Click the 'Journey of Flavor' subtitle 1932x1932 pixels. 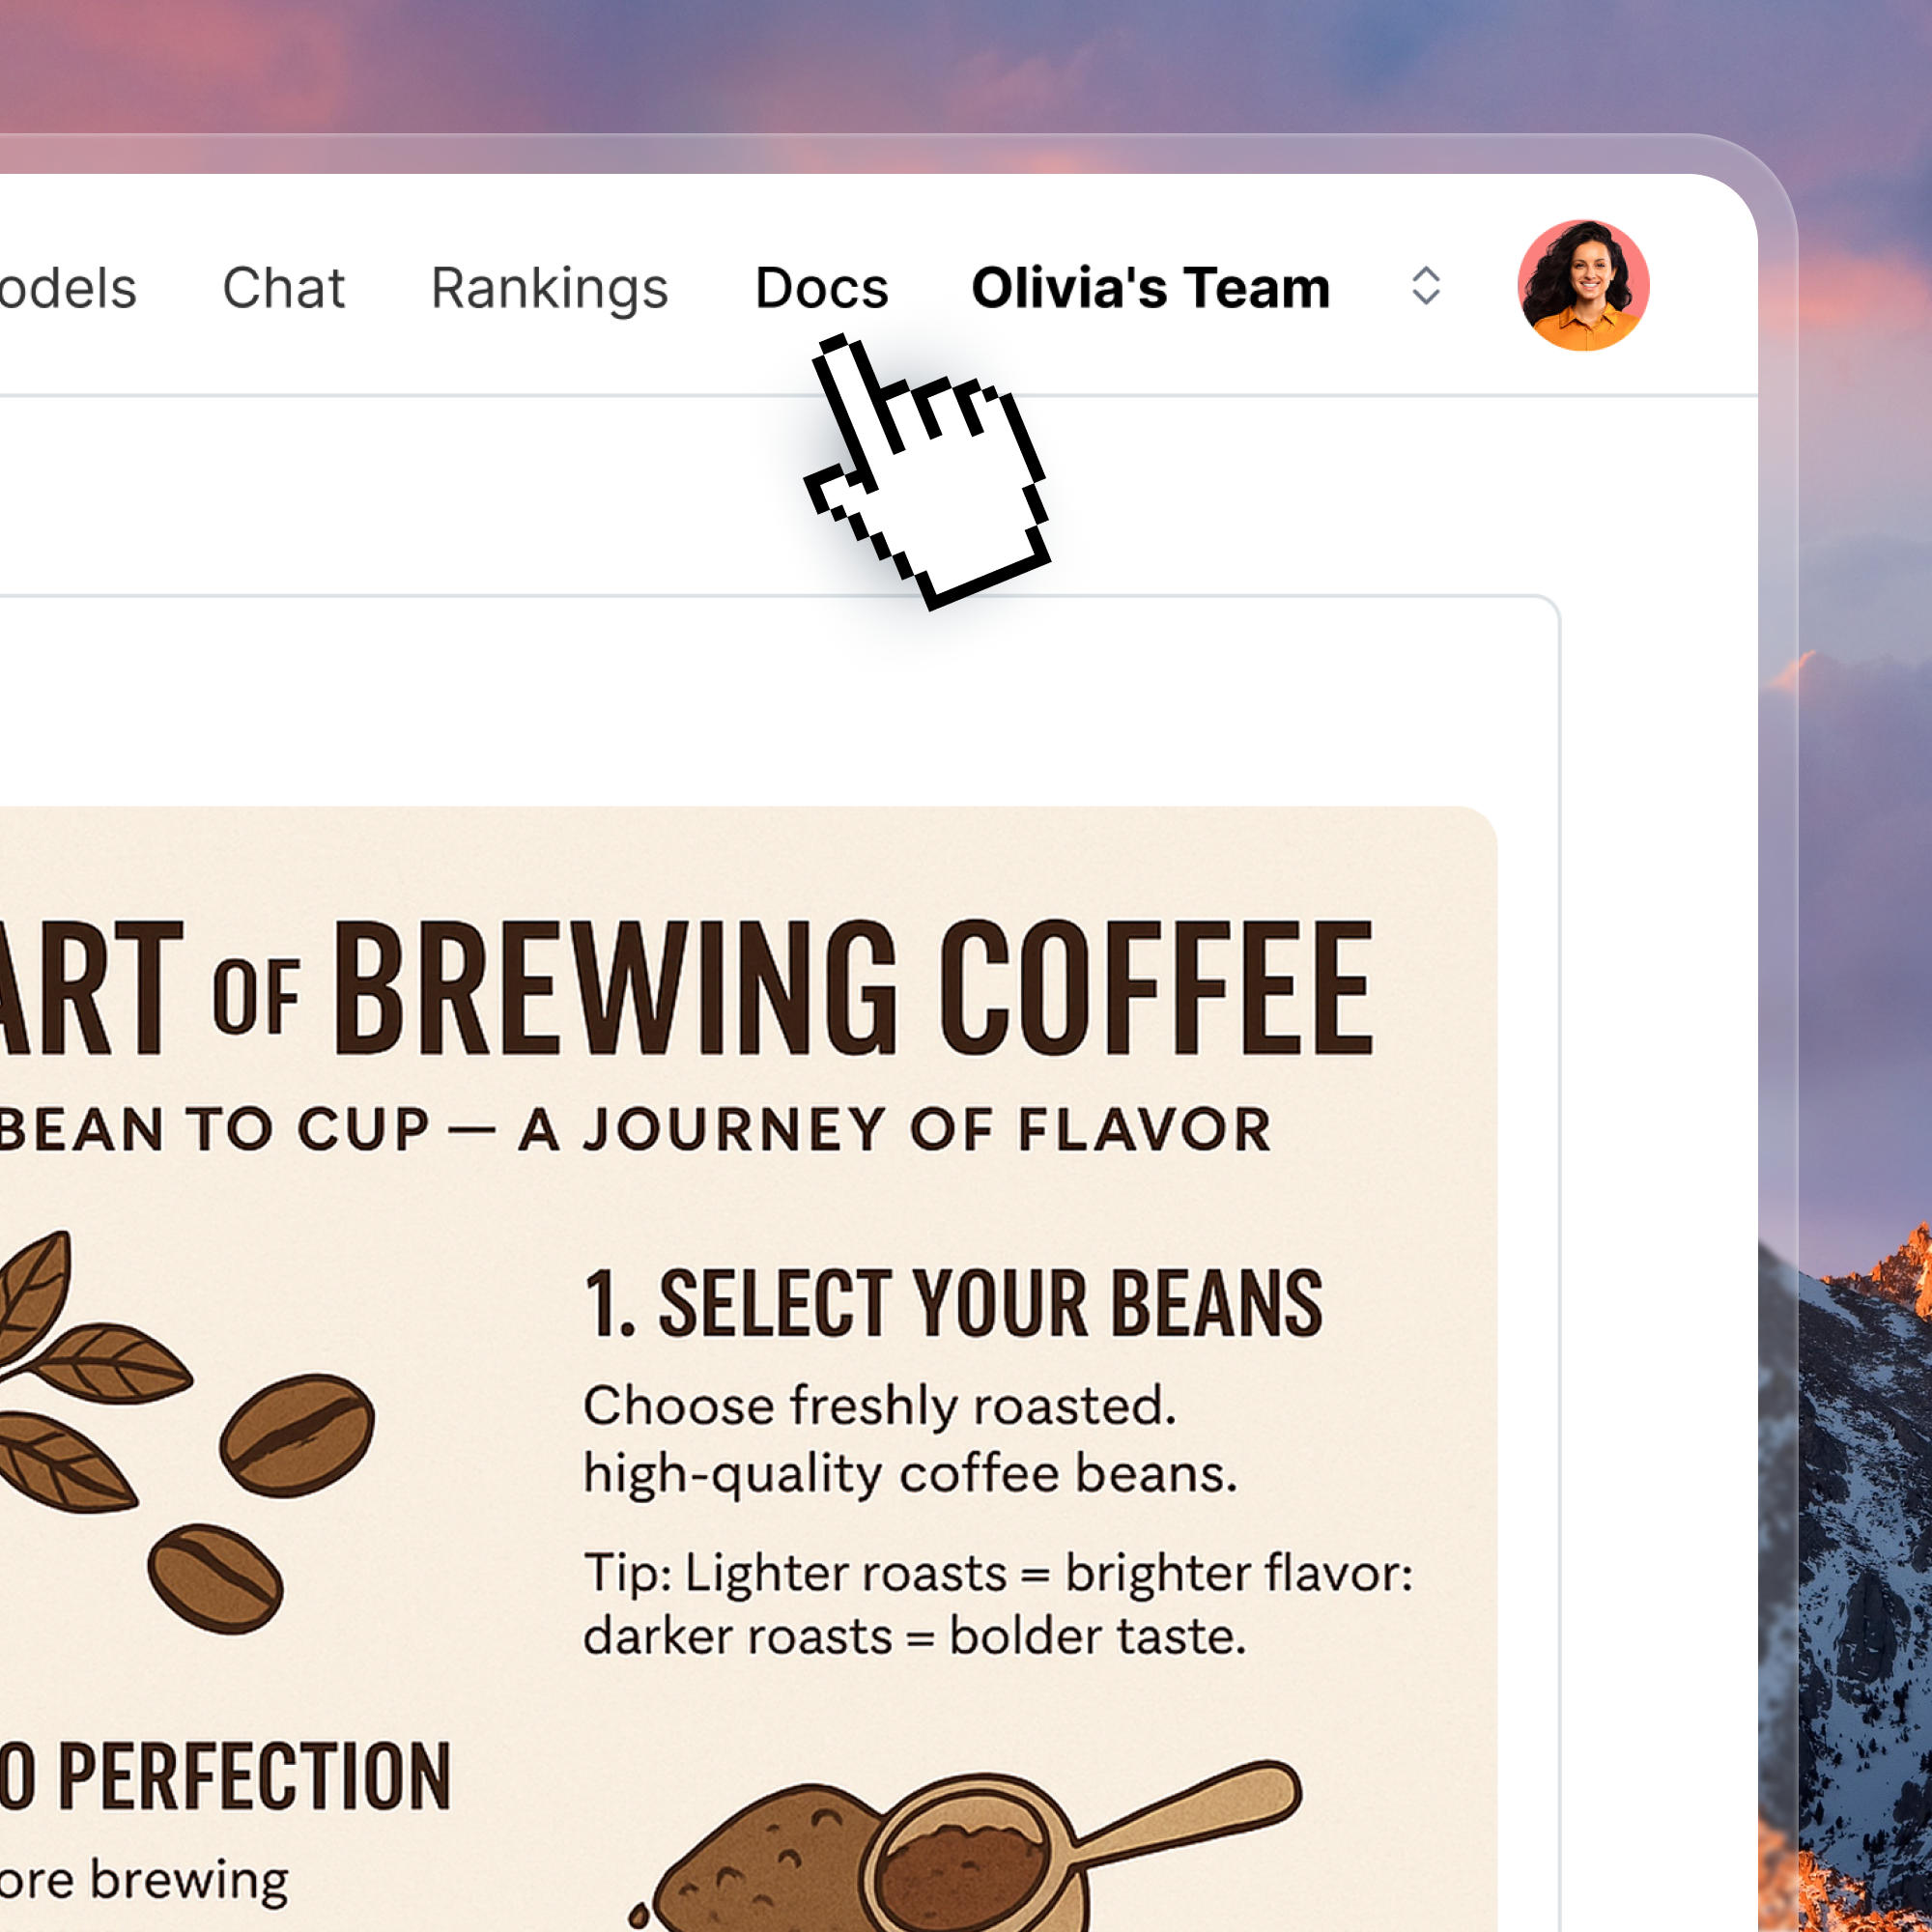[895, 1129]
